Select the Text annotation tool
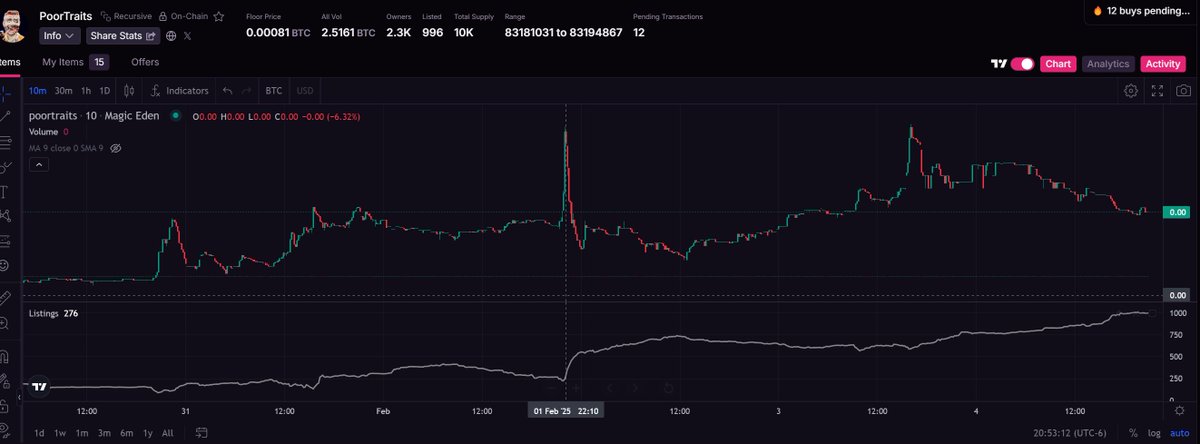1200x444 pixels. 6,191
